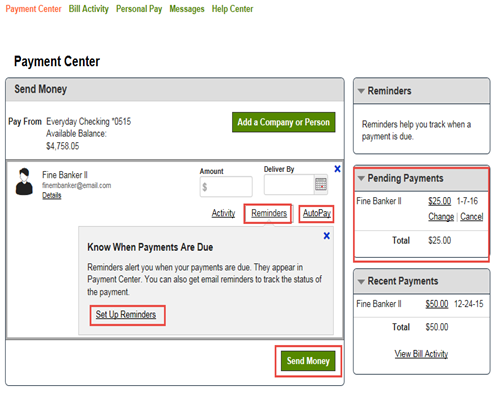Open Set Up Reminders link

126,314
